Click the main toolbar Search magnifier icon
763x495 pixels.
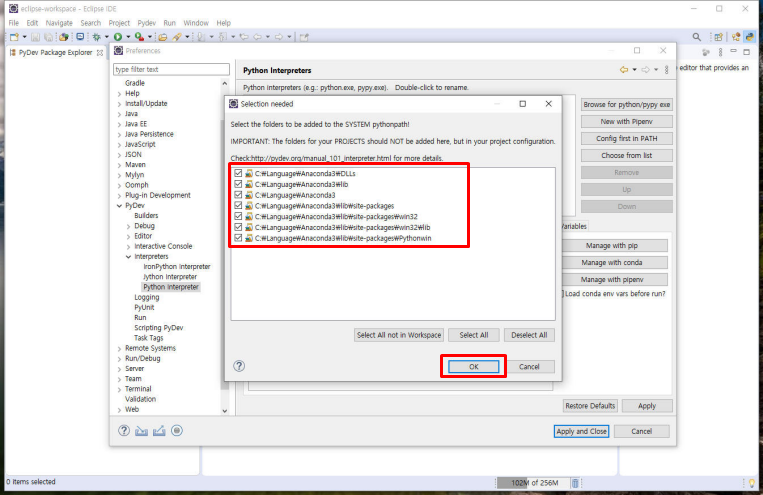click(x=697, y=37)
